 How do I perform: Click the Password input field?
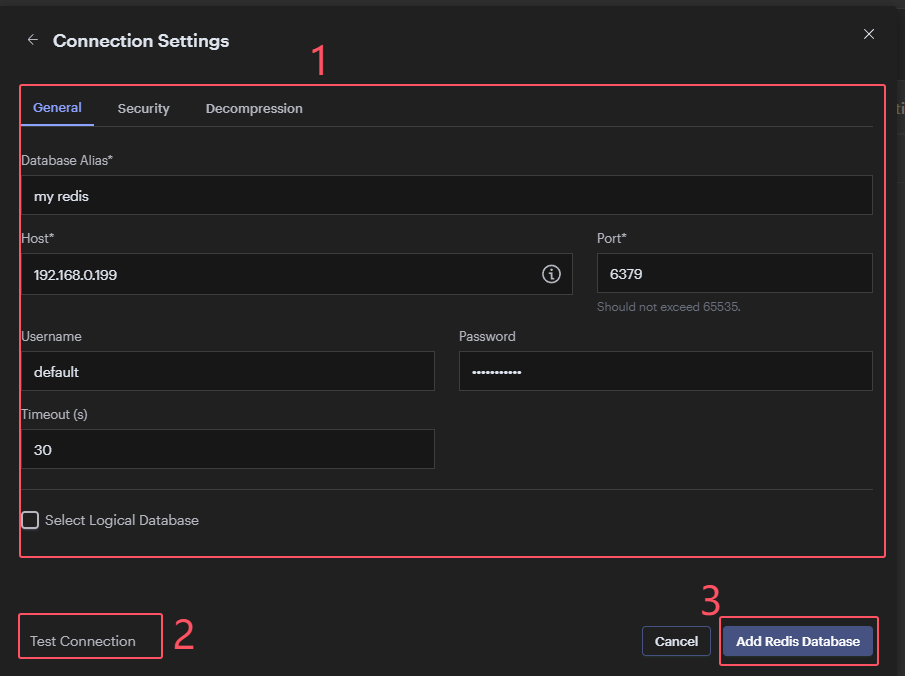click(x=665, y=371)
